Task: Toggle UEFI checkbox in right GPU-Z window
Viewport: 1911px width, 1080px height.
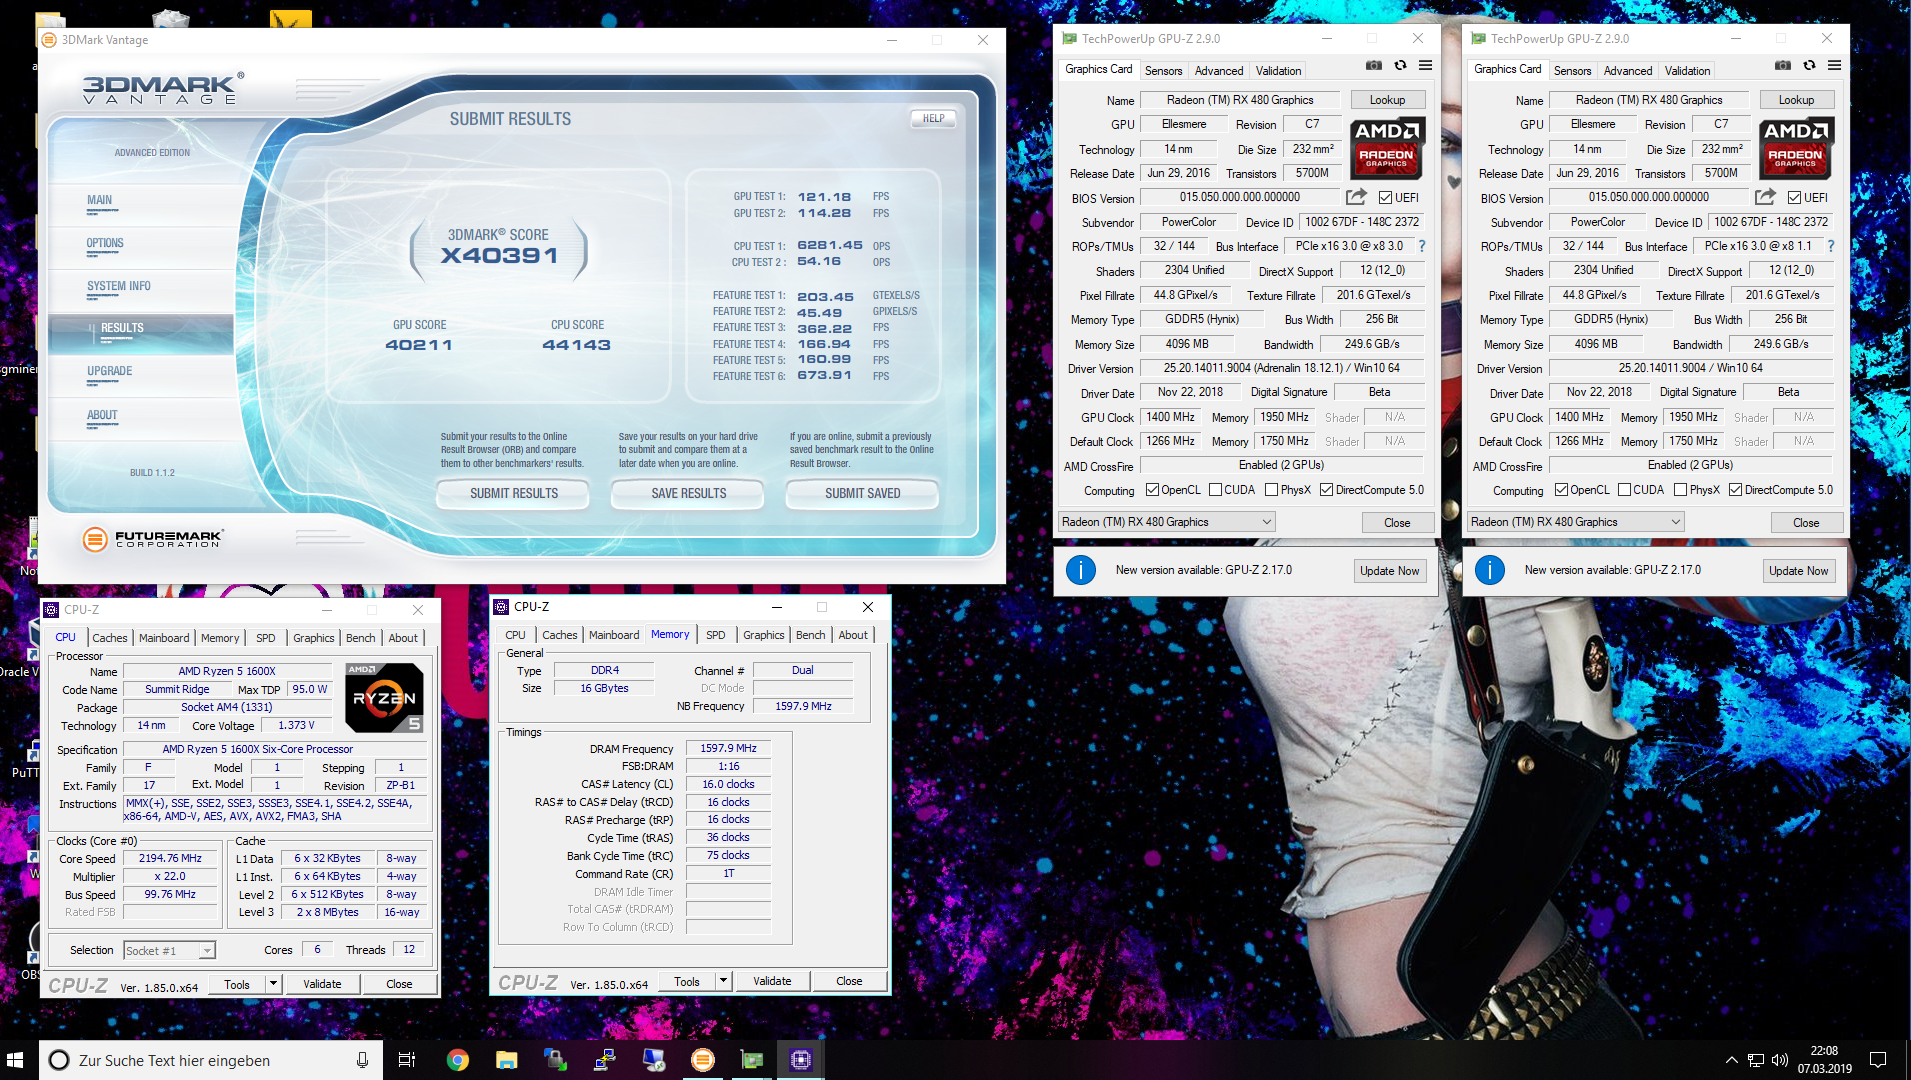Action: 1794,198
